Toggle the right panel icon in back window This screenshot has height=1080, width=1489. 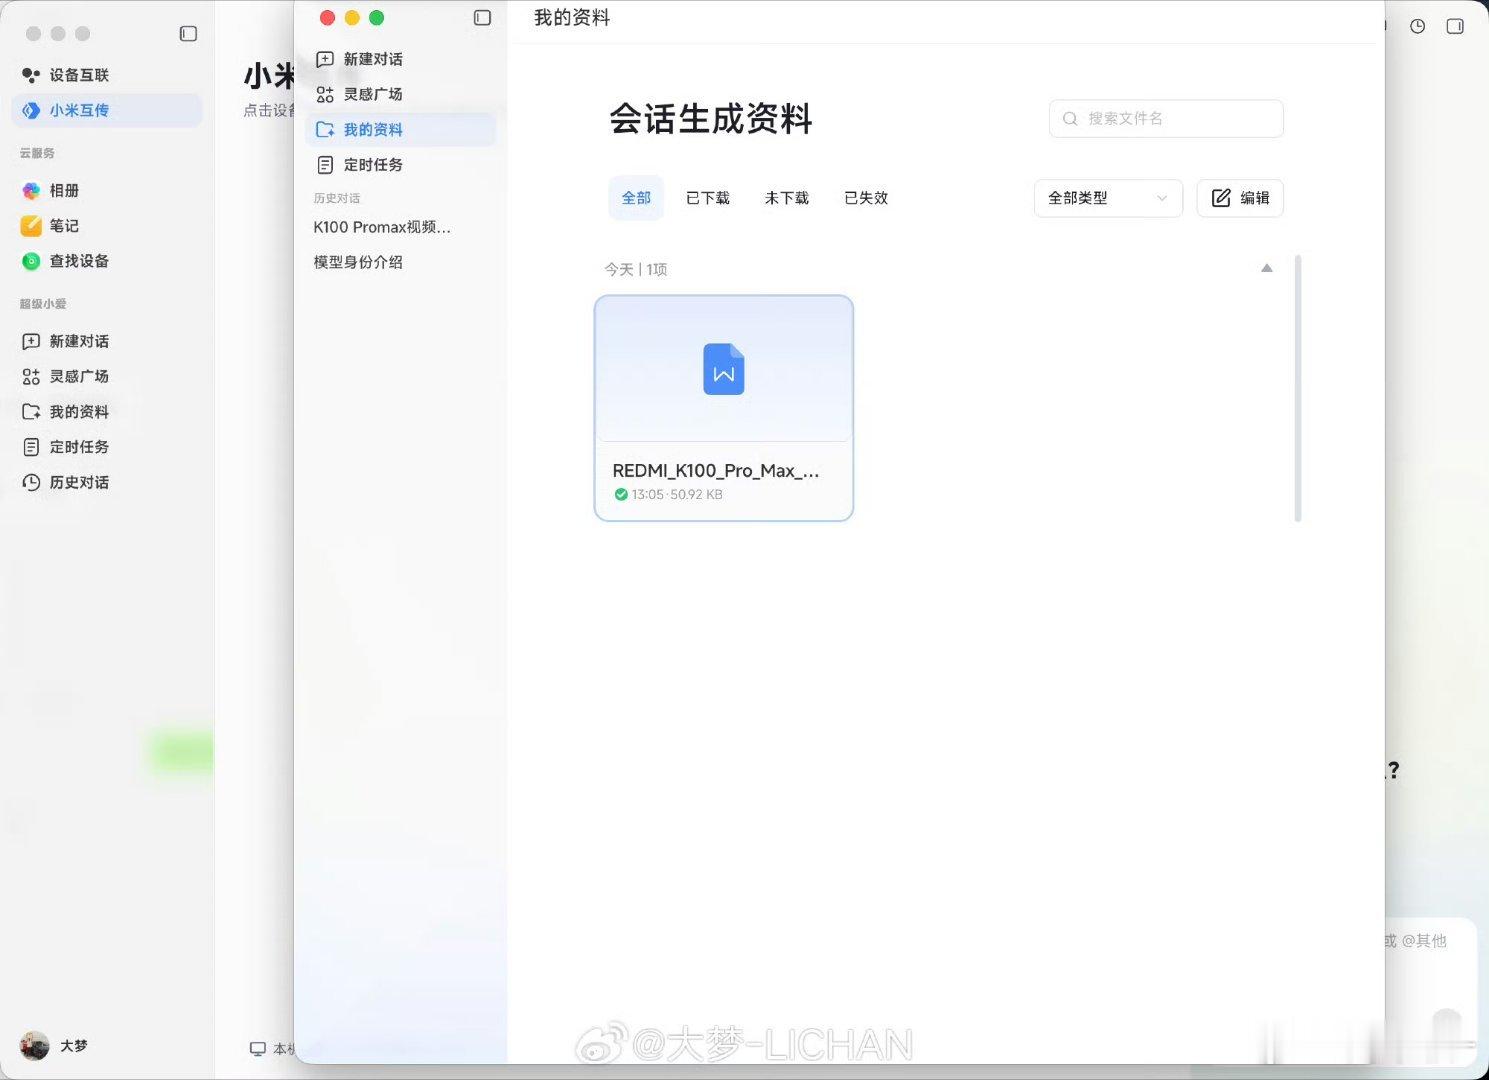click(1455, 27)
